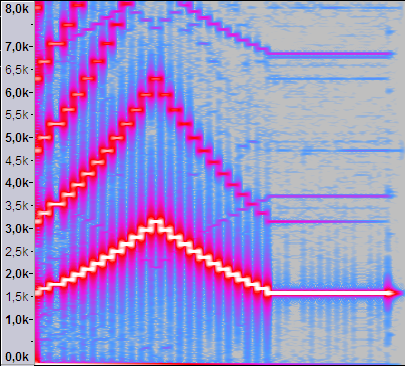Select the 6,5k mark on vertical ruler
Image resolution: width=405 pixels, height=366 pixels.
(x=17, y=70)
